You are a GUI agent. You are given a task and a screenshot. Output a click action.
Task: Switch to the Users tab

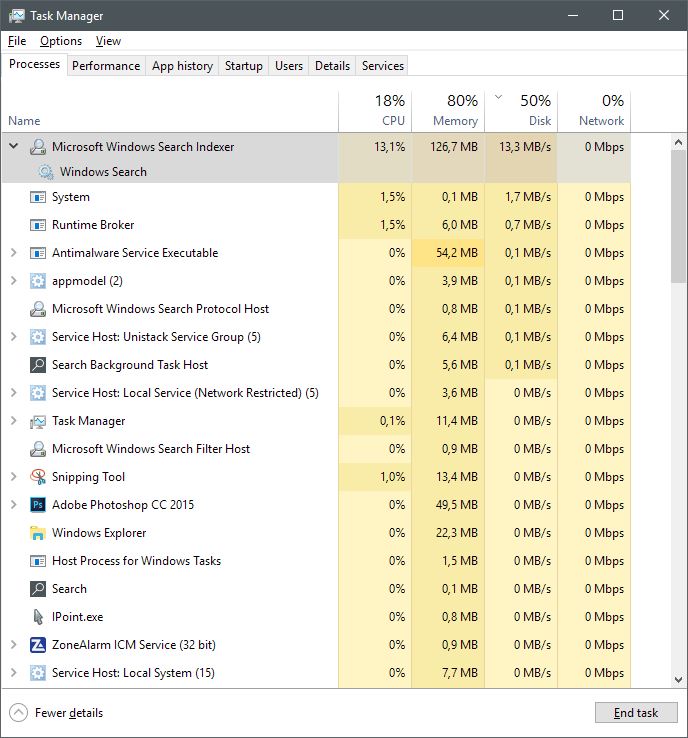coord(288,66)
